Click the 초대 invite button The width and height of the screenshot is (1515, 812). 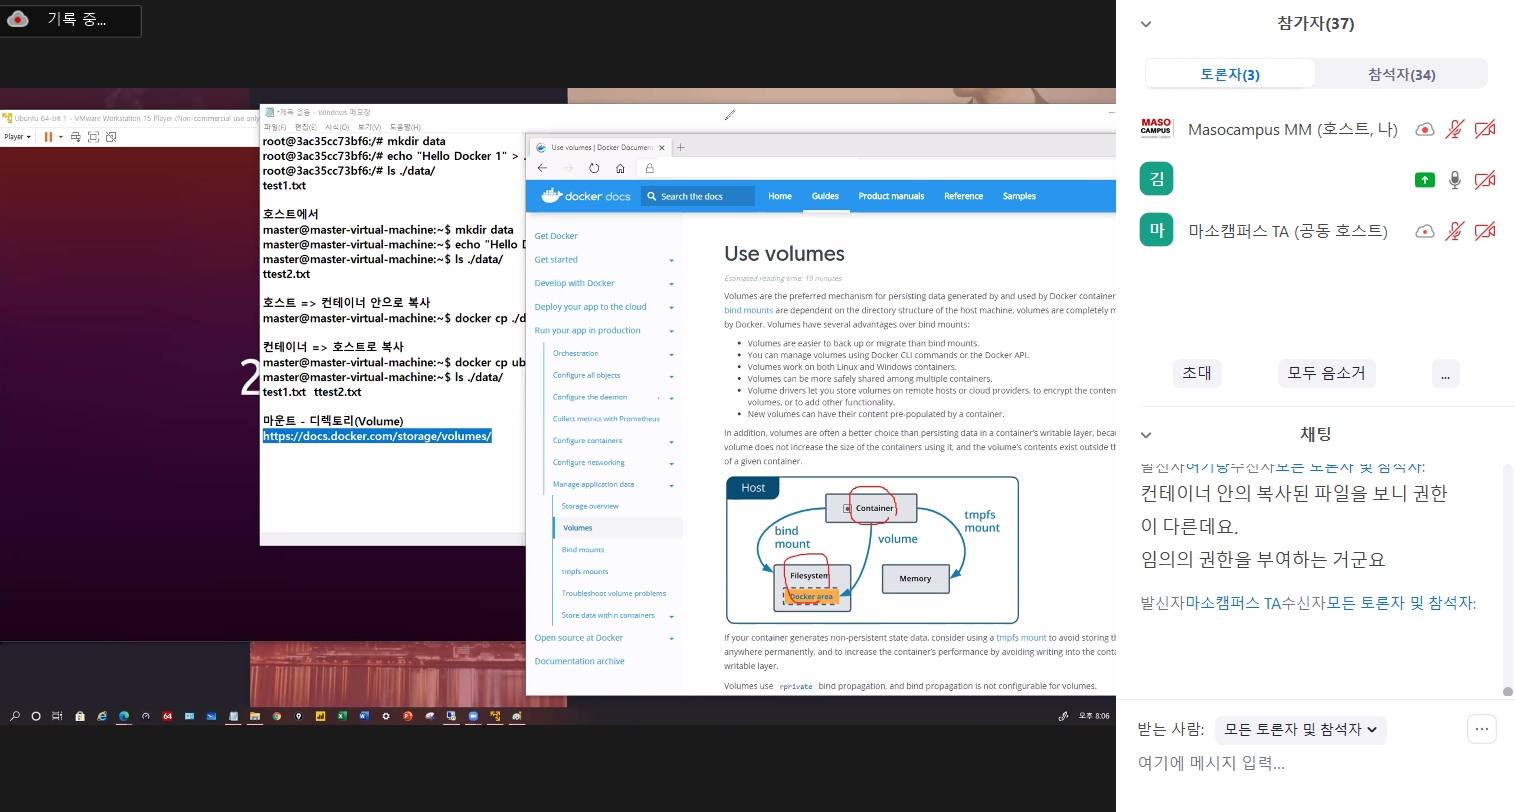coord(1197,373)
